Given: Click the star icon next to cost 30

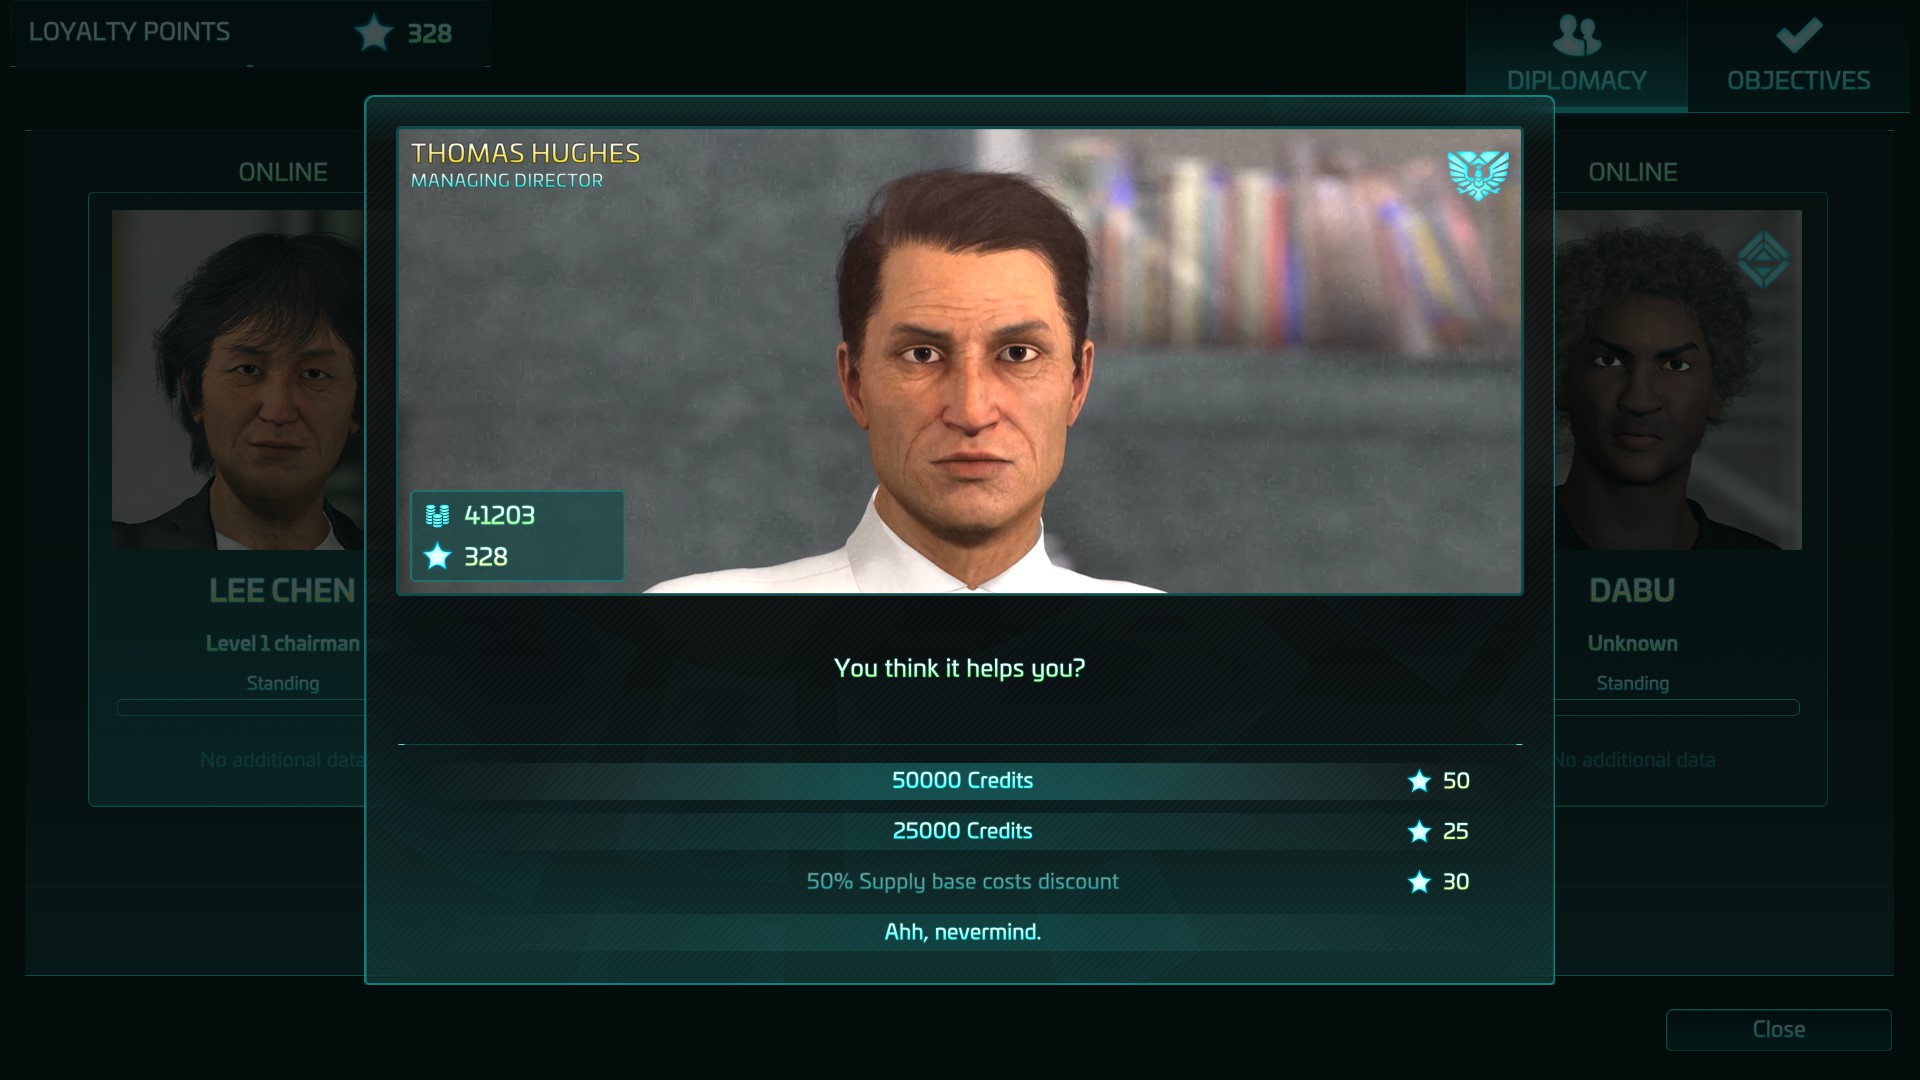Looking at the screenshot, I should 1419,882.
